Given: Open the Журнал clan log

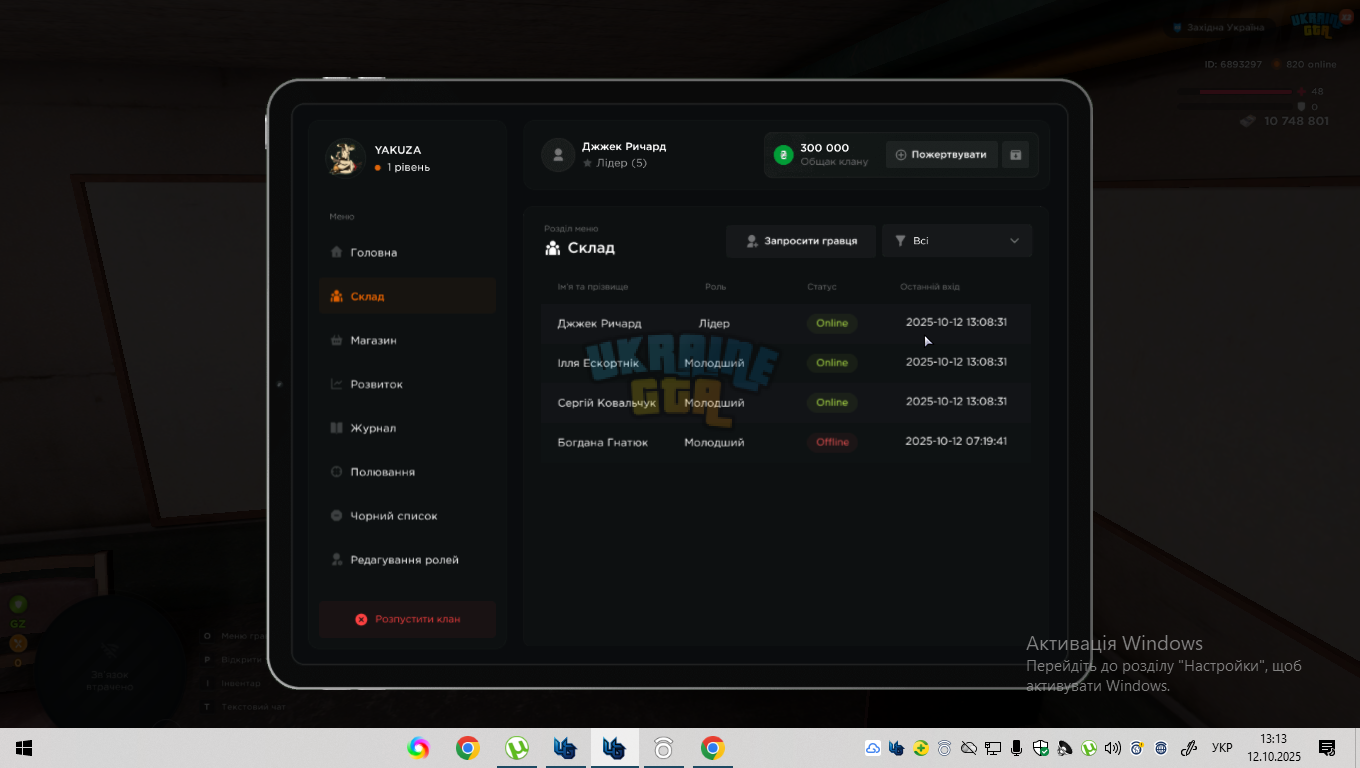Looking at the screenshot, I should [407, 428].
